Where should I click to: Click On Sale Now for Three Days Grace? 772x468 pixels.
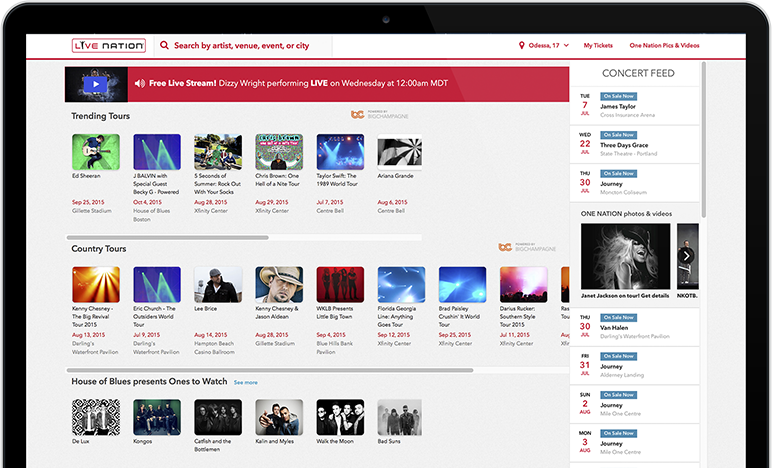coord(618,135)
